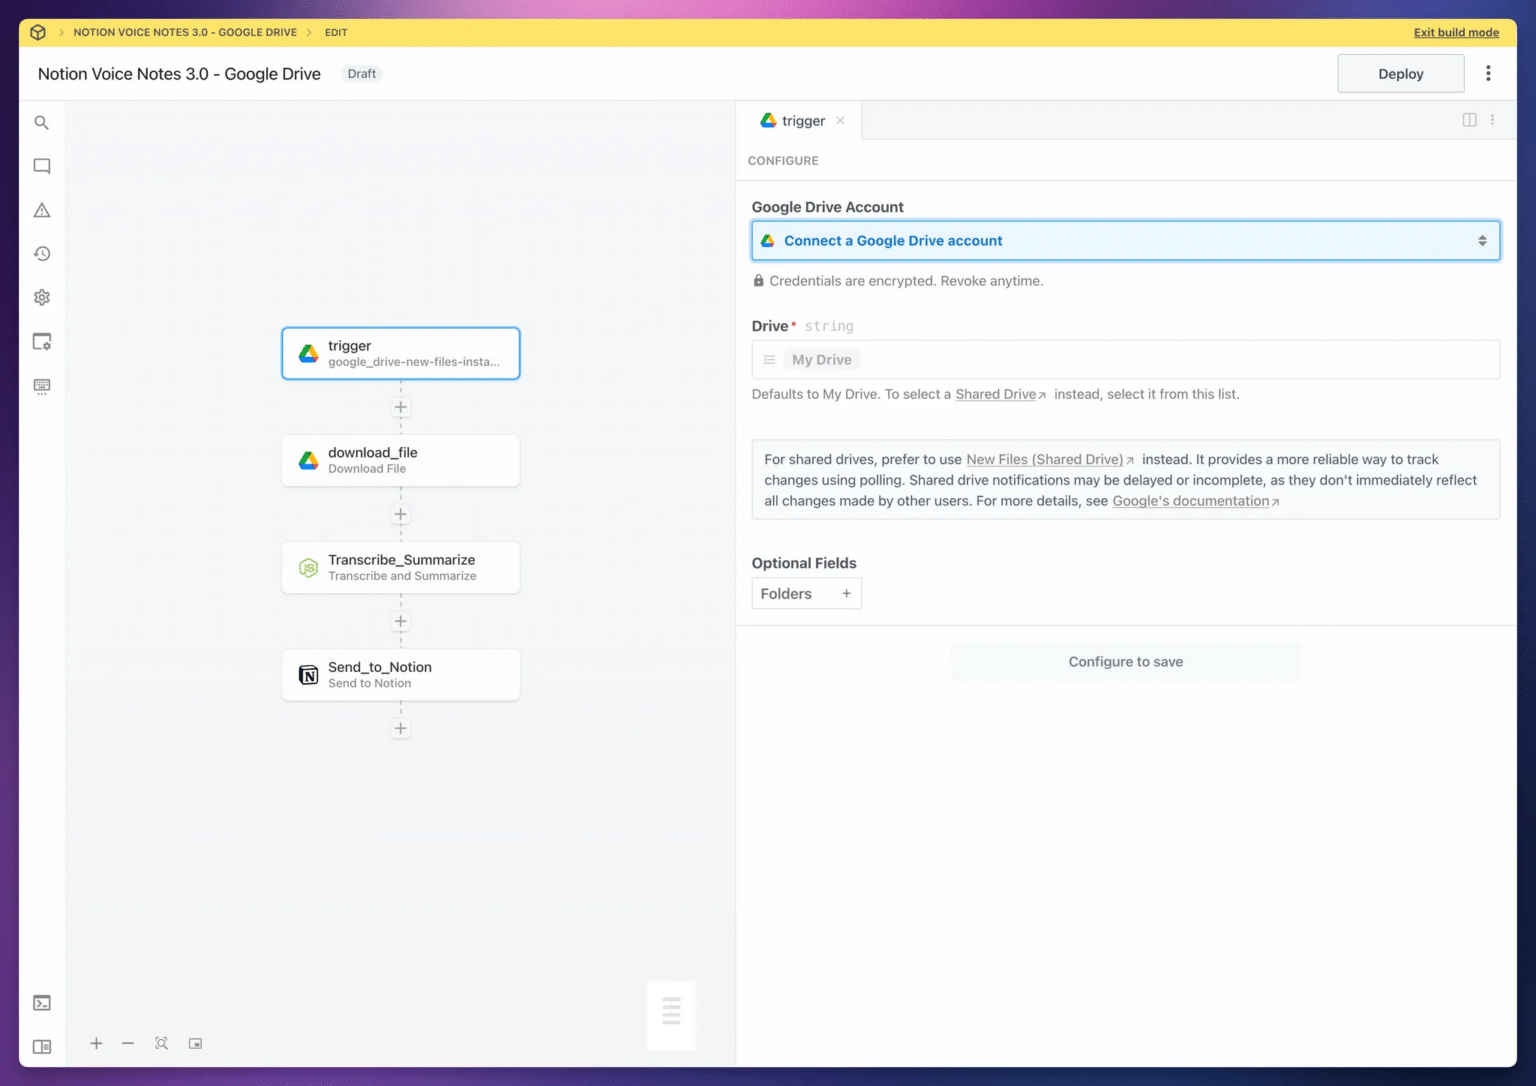
Task: Open the search icon in left sidebar
Action: coord(42,123)
